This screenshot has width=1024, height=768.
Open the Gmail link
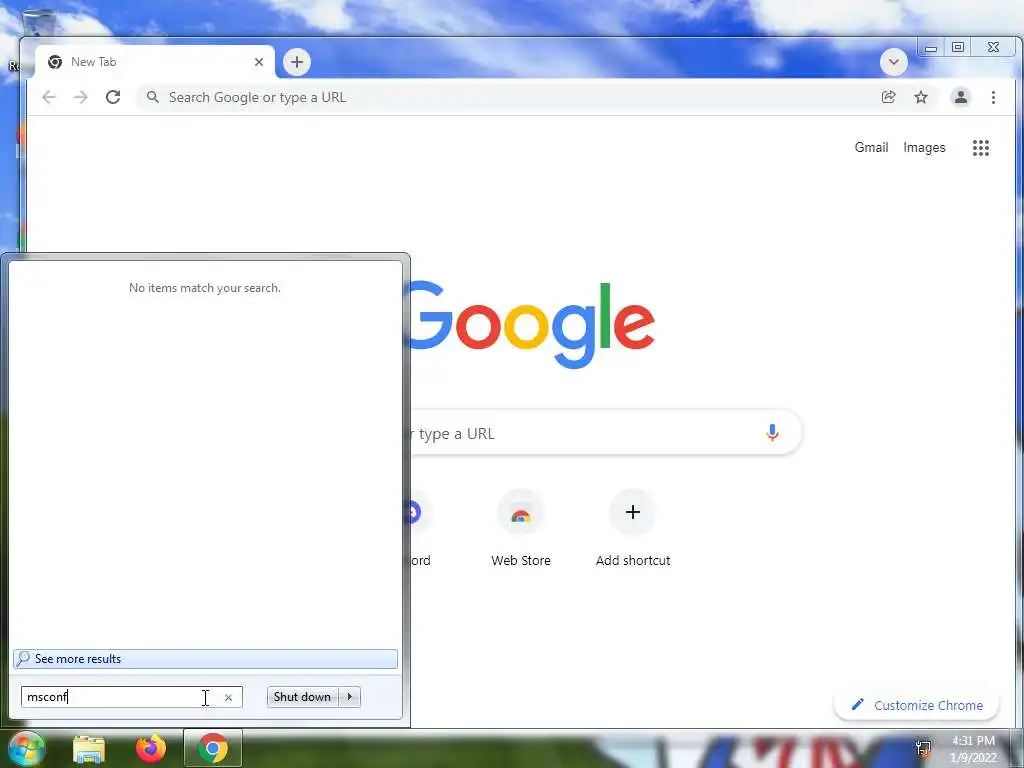(871, 148)
